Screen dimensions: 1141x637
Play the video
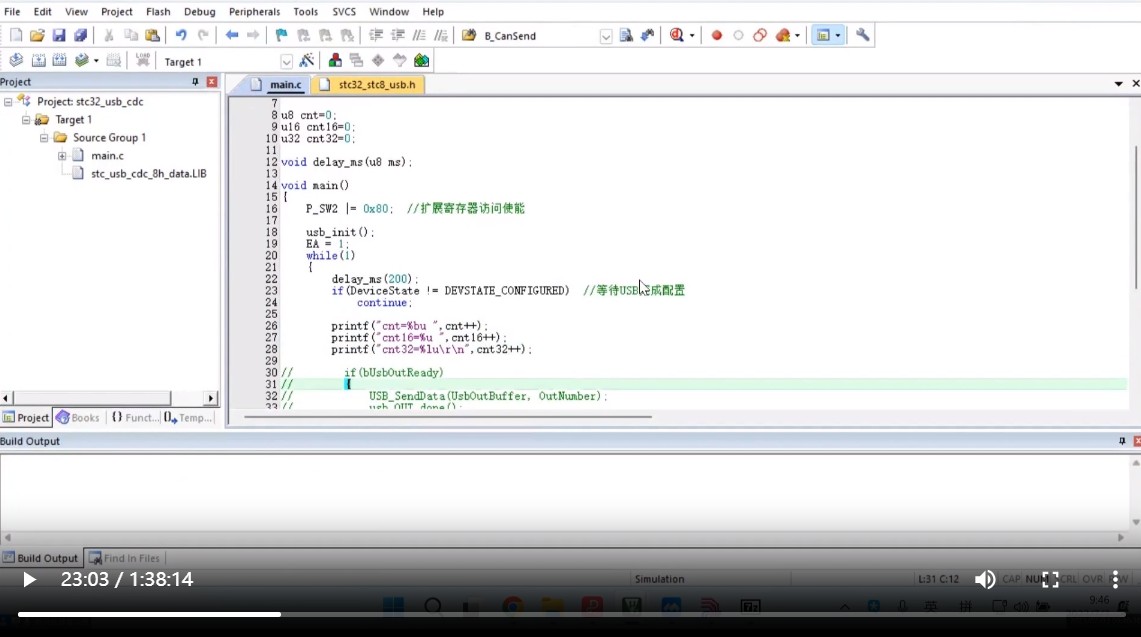pyautogui.click(x=28, y=579)
